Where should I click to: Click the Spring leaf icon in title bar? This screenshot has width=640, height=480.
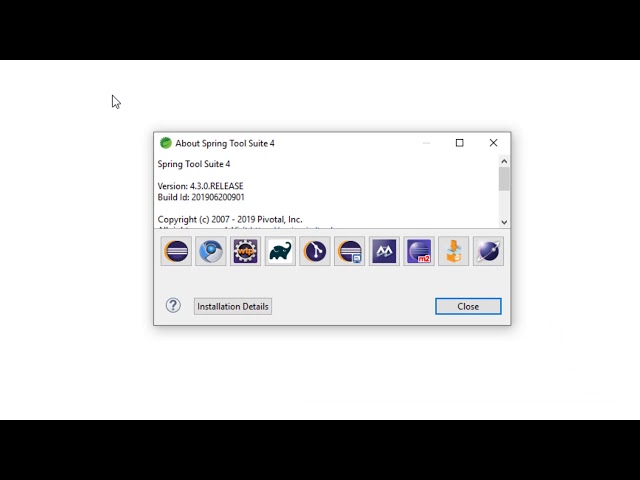pos(166,143)
